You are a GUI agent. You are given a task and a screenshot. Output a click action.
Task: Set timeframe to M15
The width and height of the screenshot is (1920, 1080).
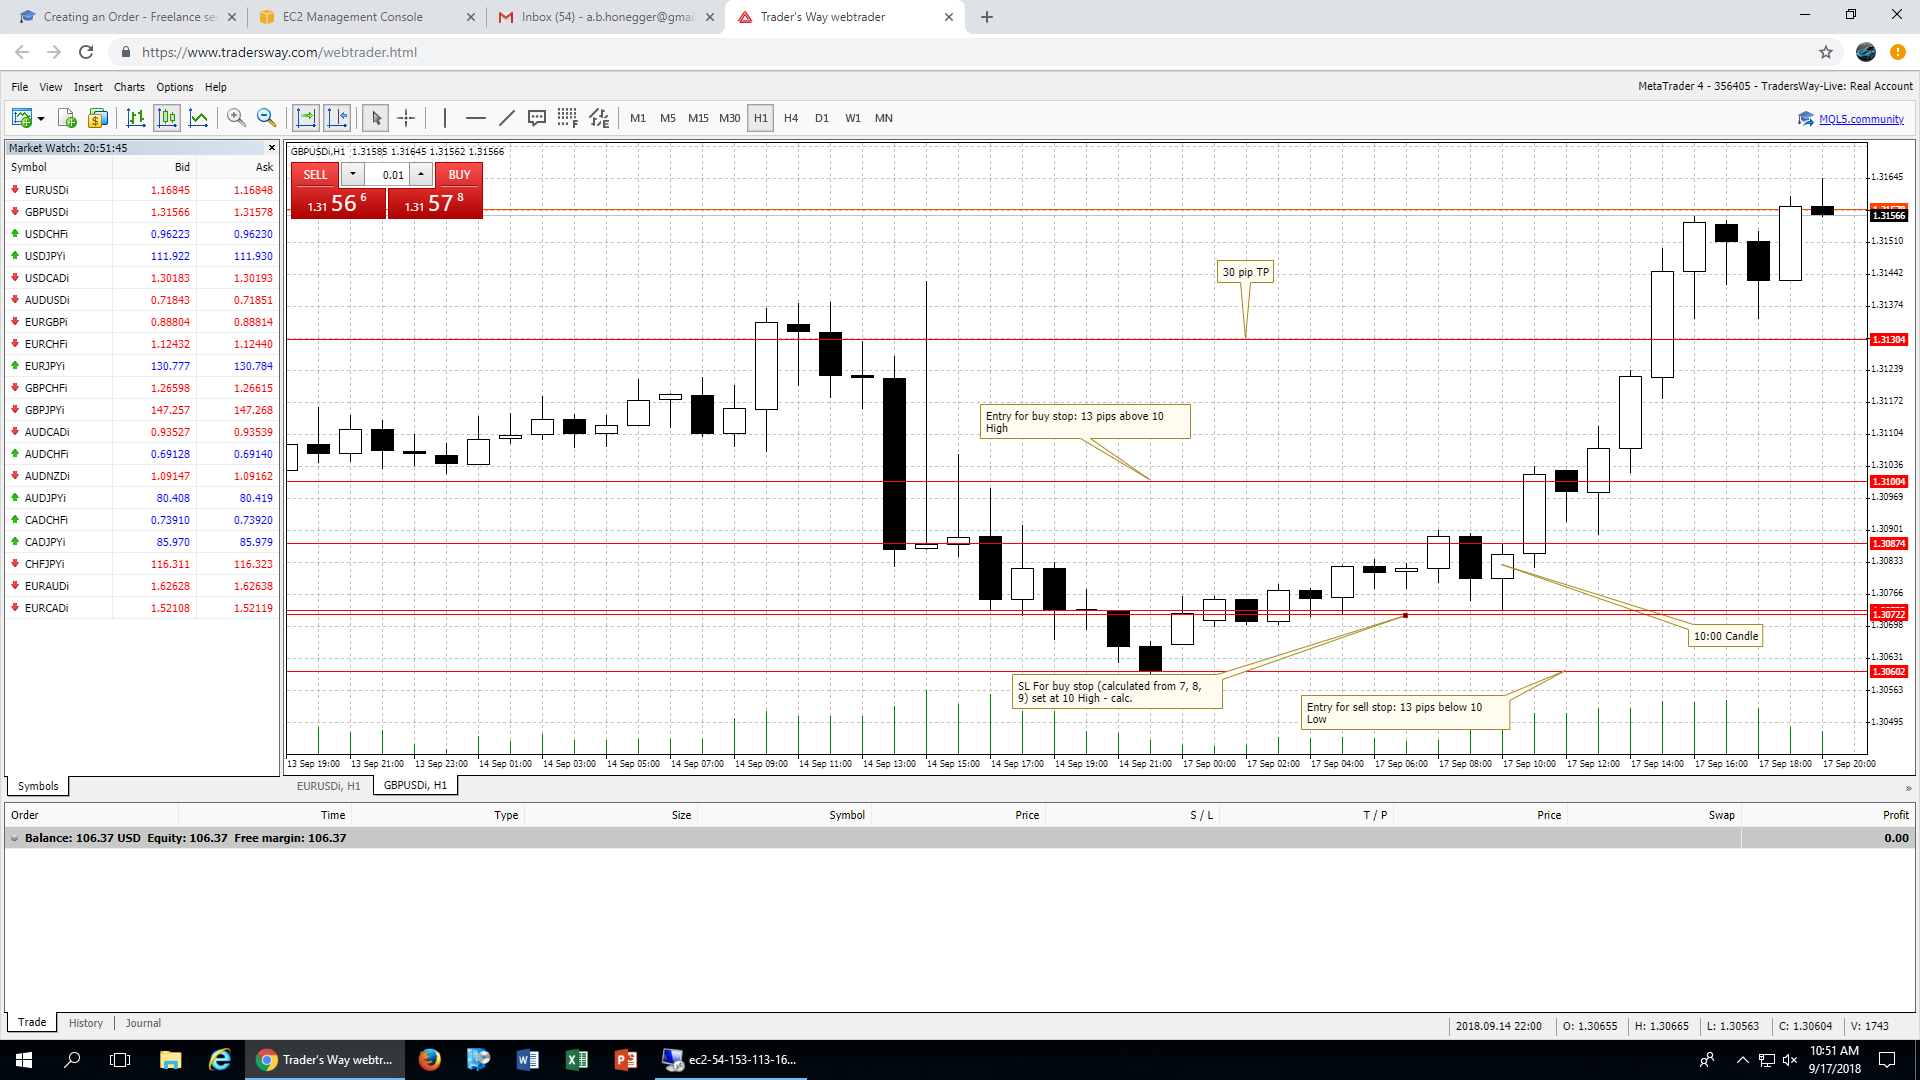pos(698,118)
